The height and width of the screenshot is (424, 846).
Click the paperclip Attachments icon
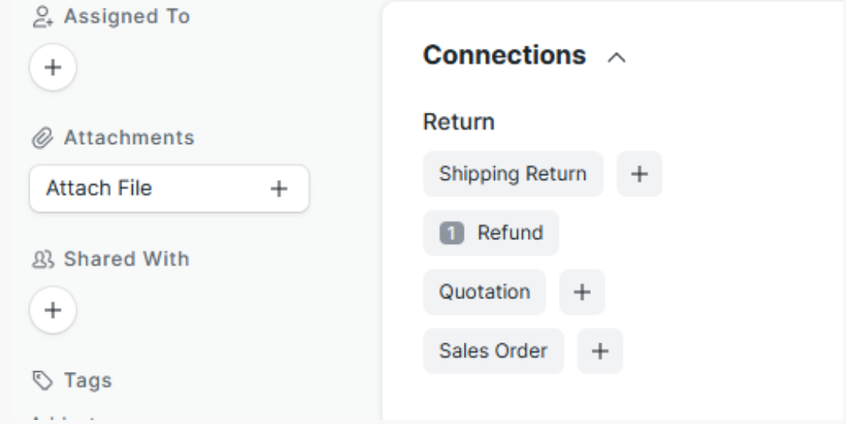(42, 138)
